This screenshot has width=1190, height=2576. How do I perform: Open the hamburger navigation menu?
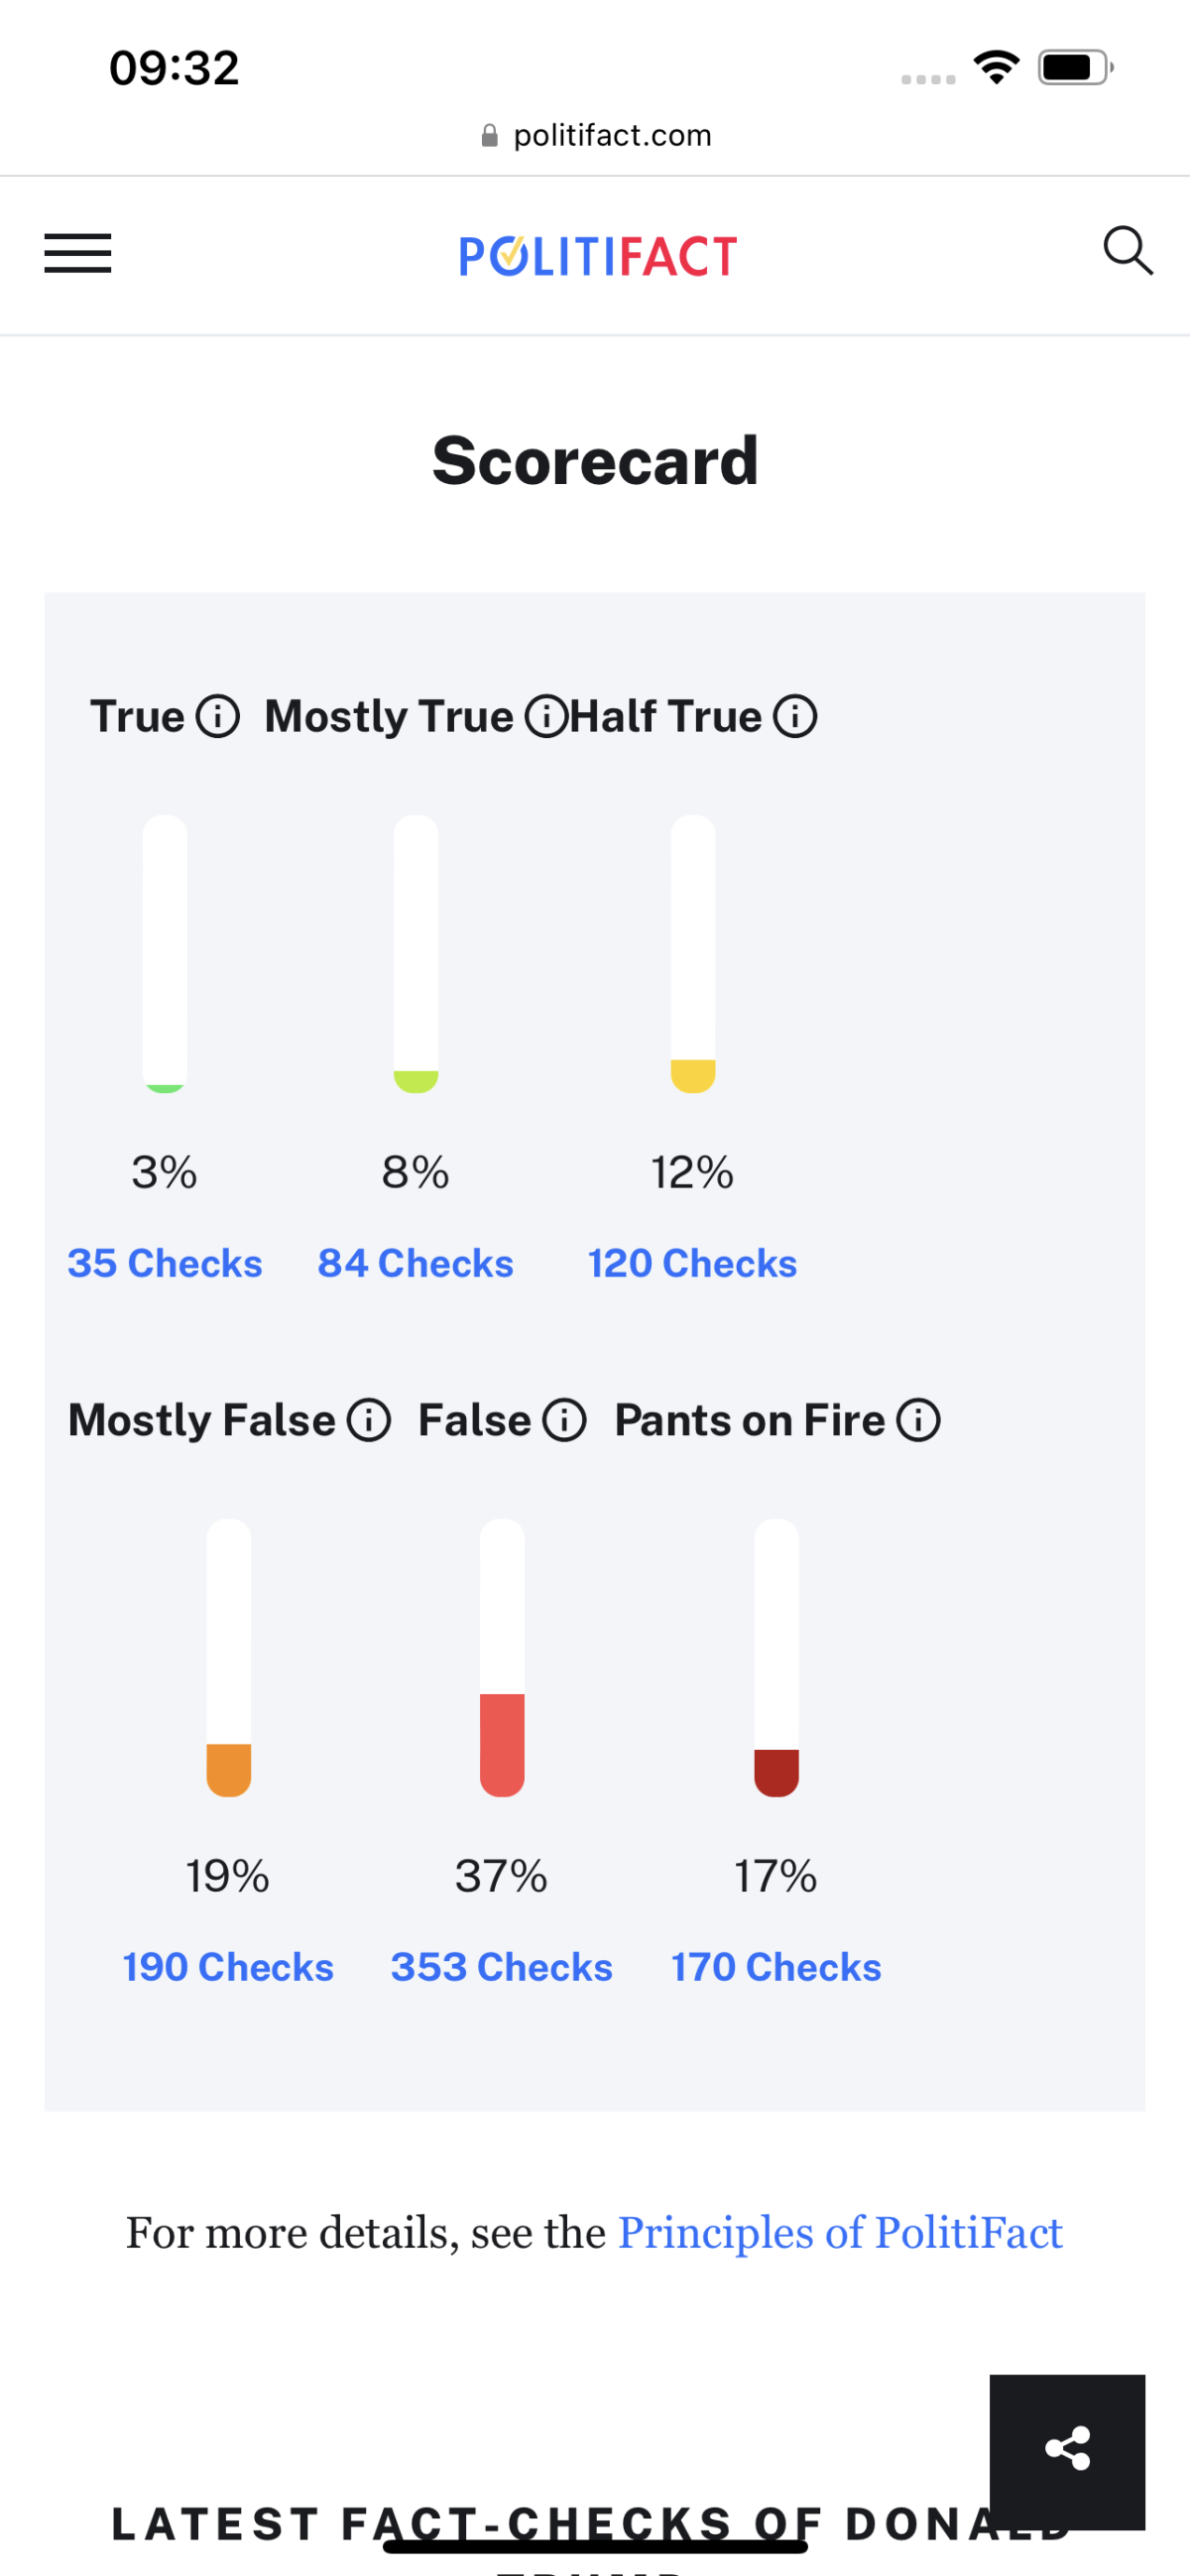[78, 253]
